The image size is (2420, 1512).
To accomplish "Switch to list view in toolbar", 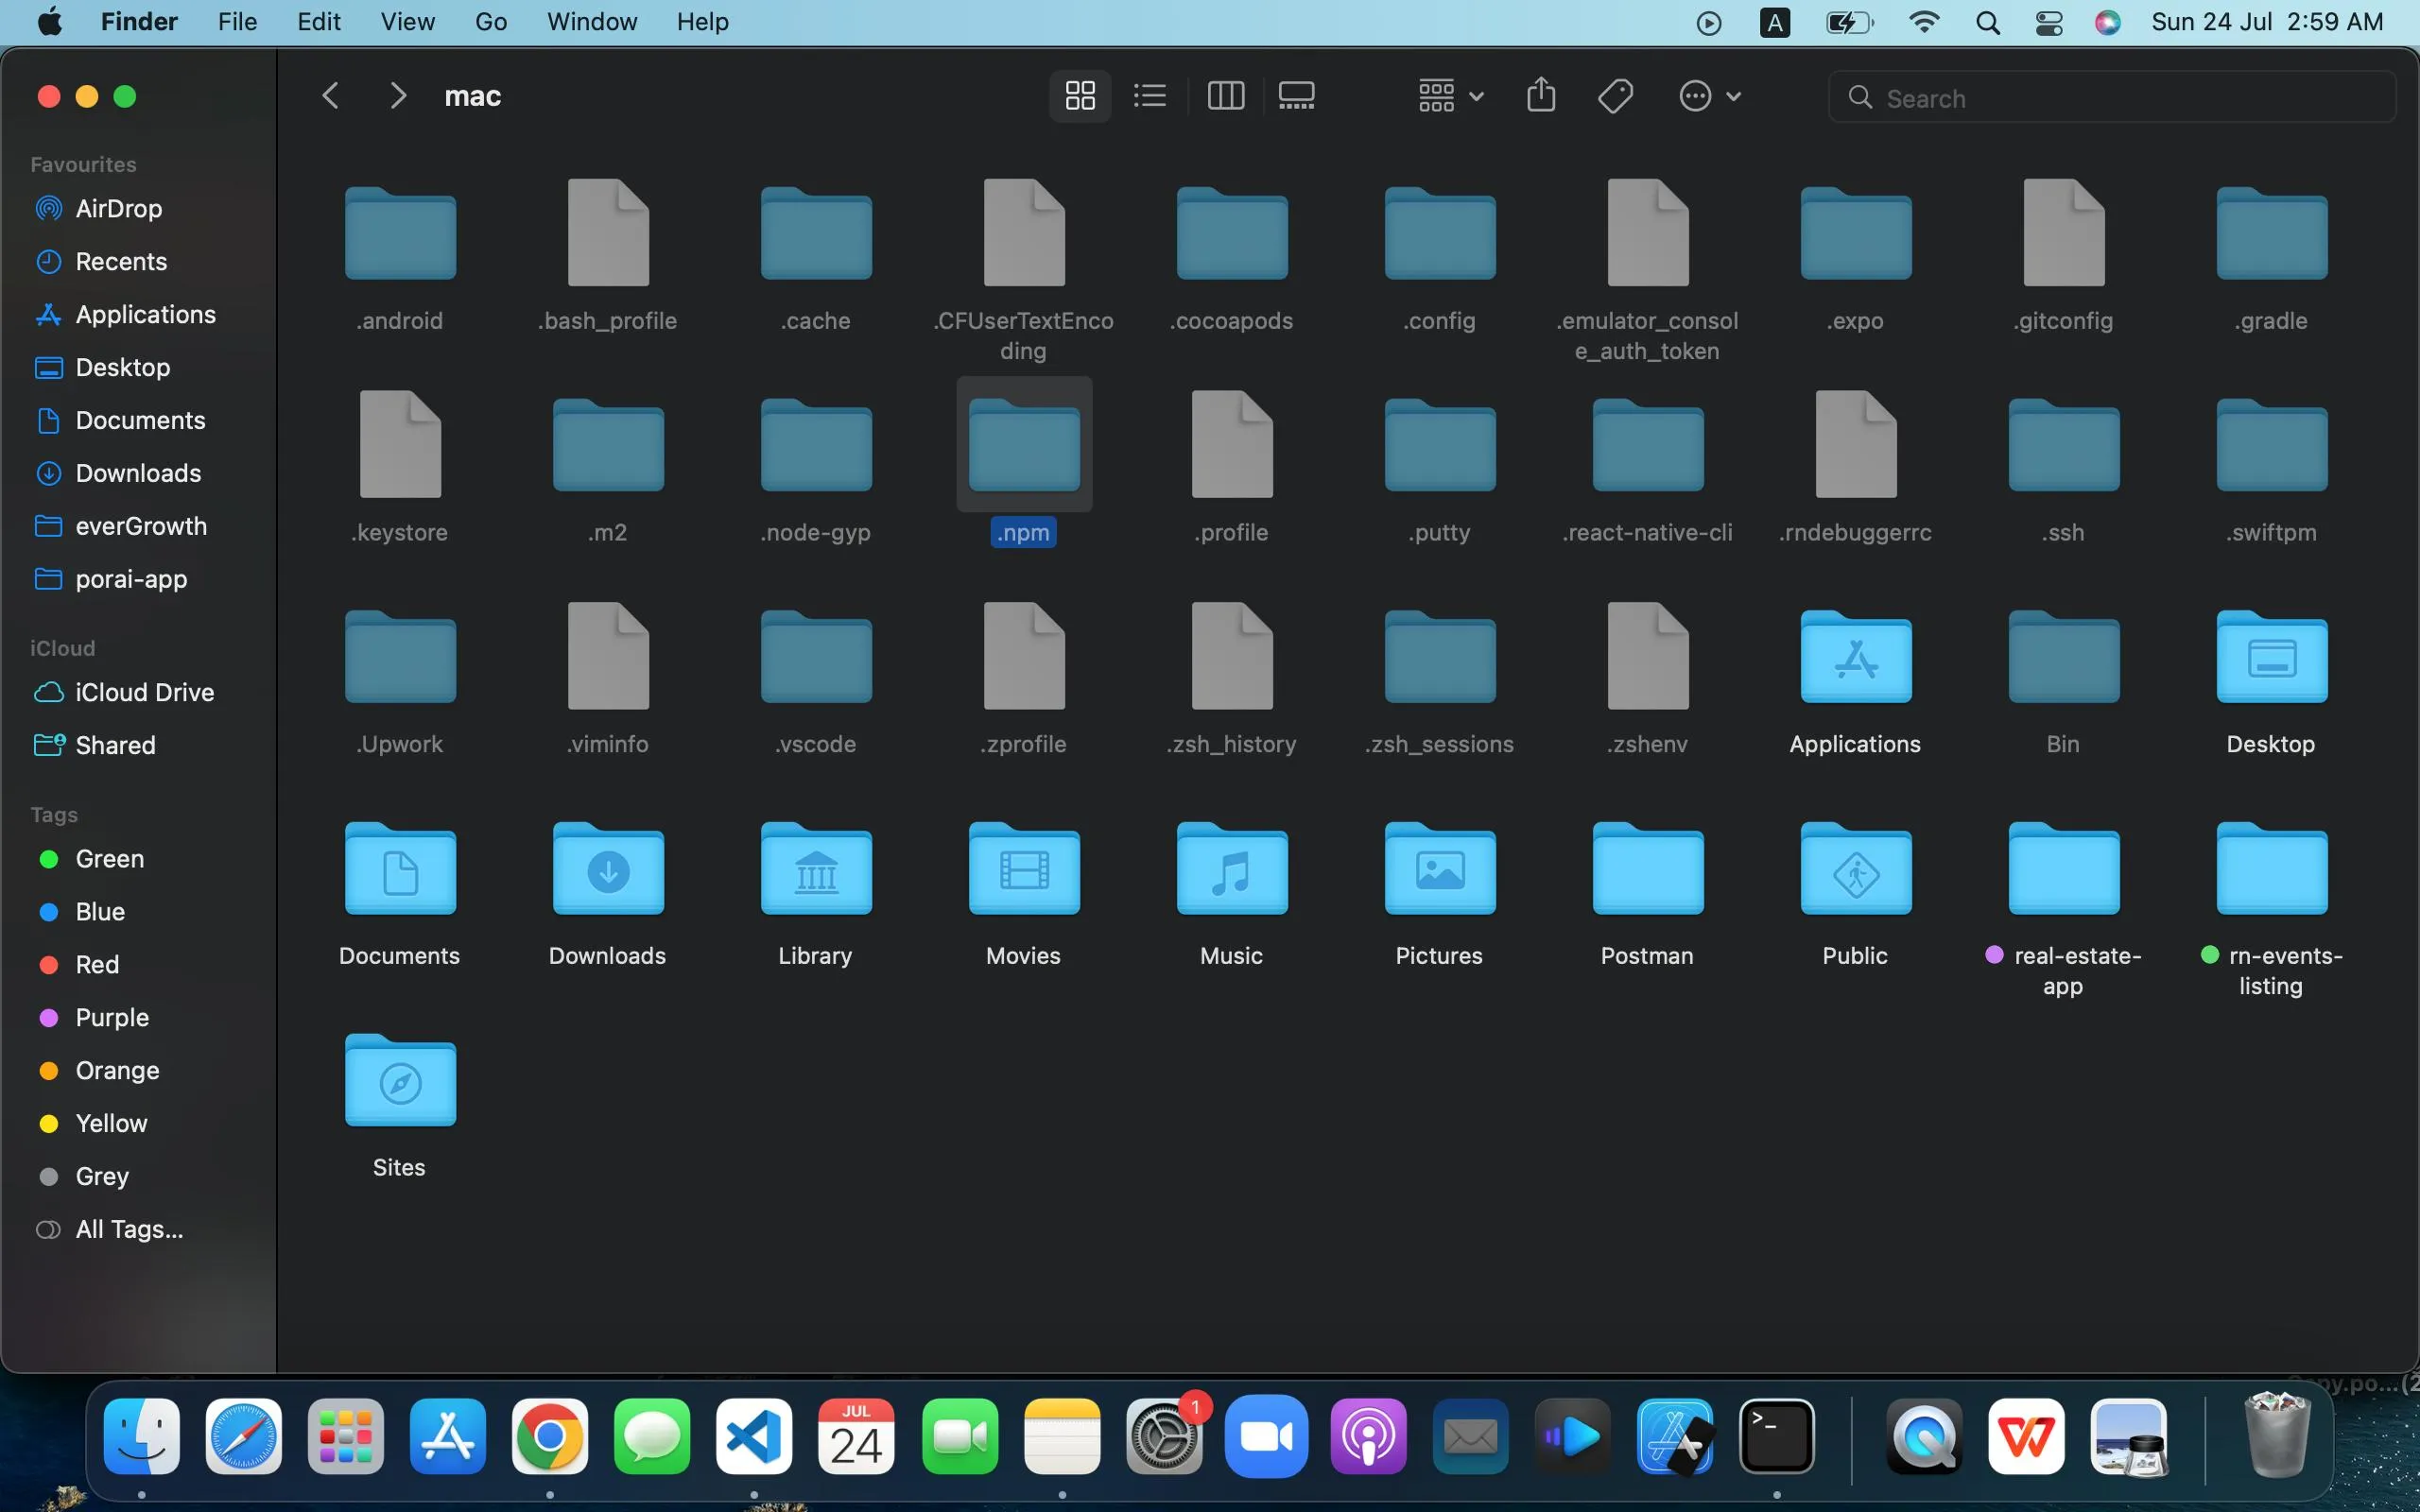I will (x=1150, y=96).
